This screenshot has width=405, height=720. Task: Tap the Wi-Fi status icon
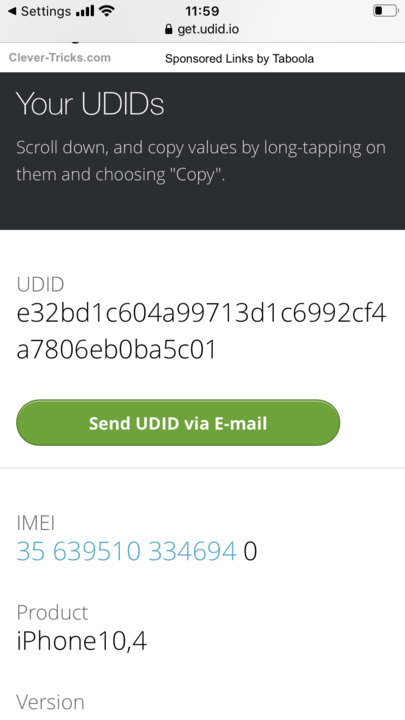pos(107,11)
